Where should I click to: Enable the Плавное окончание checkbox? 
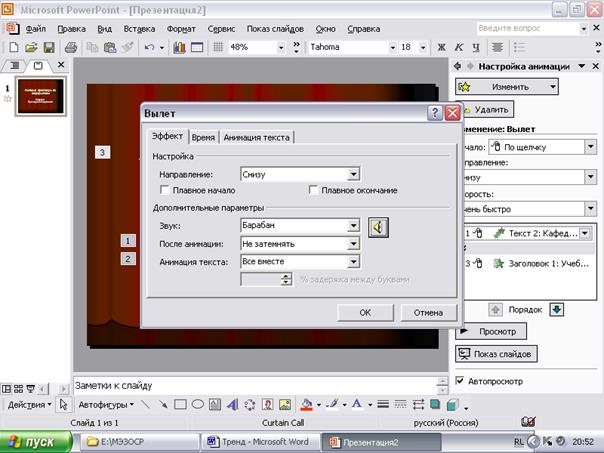314,190
